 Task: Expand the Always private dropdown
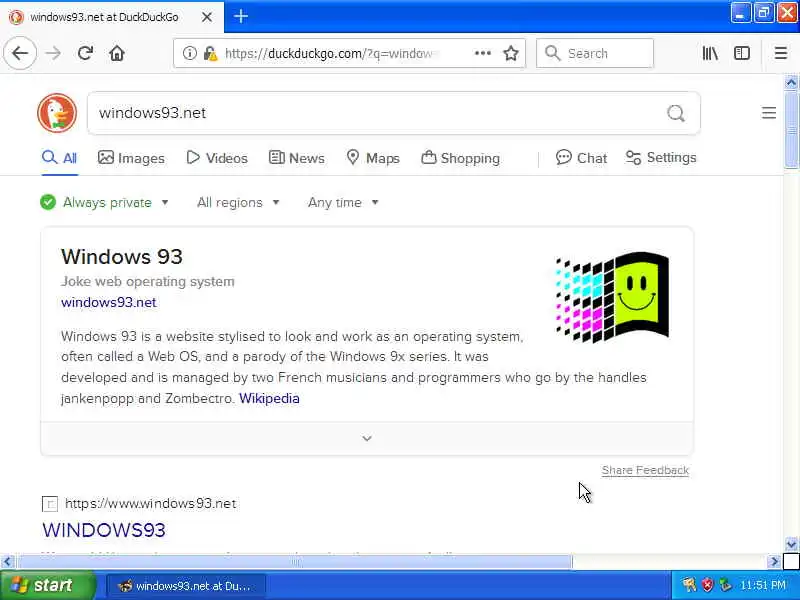coord(105,203)
